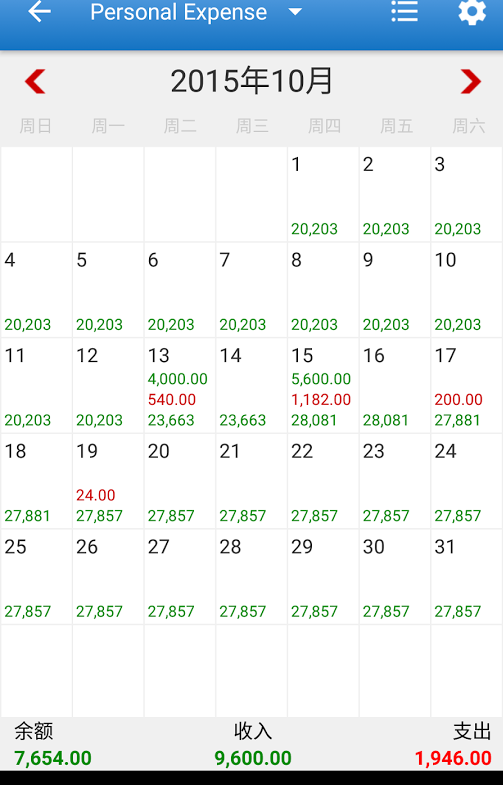The image size is (503, 785).
Task: Open October 19 day entry
Action: pyautogui.click(x=108, y=481)
